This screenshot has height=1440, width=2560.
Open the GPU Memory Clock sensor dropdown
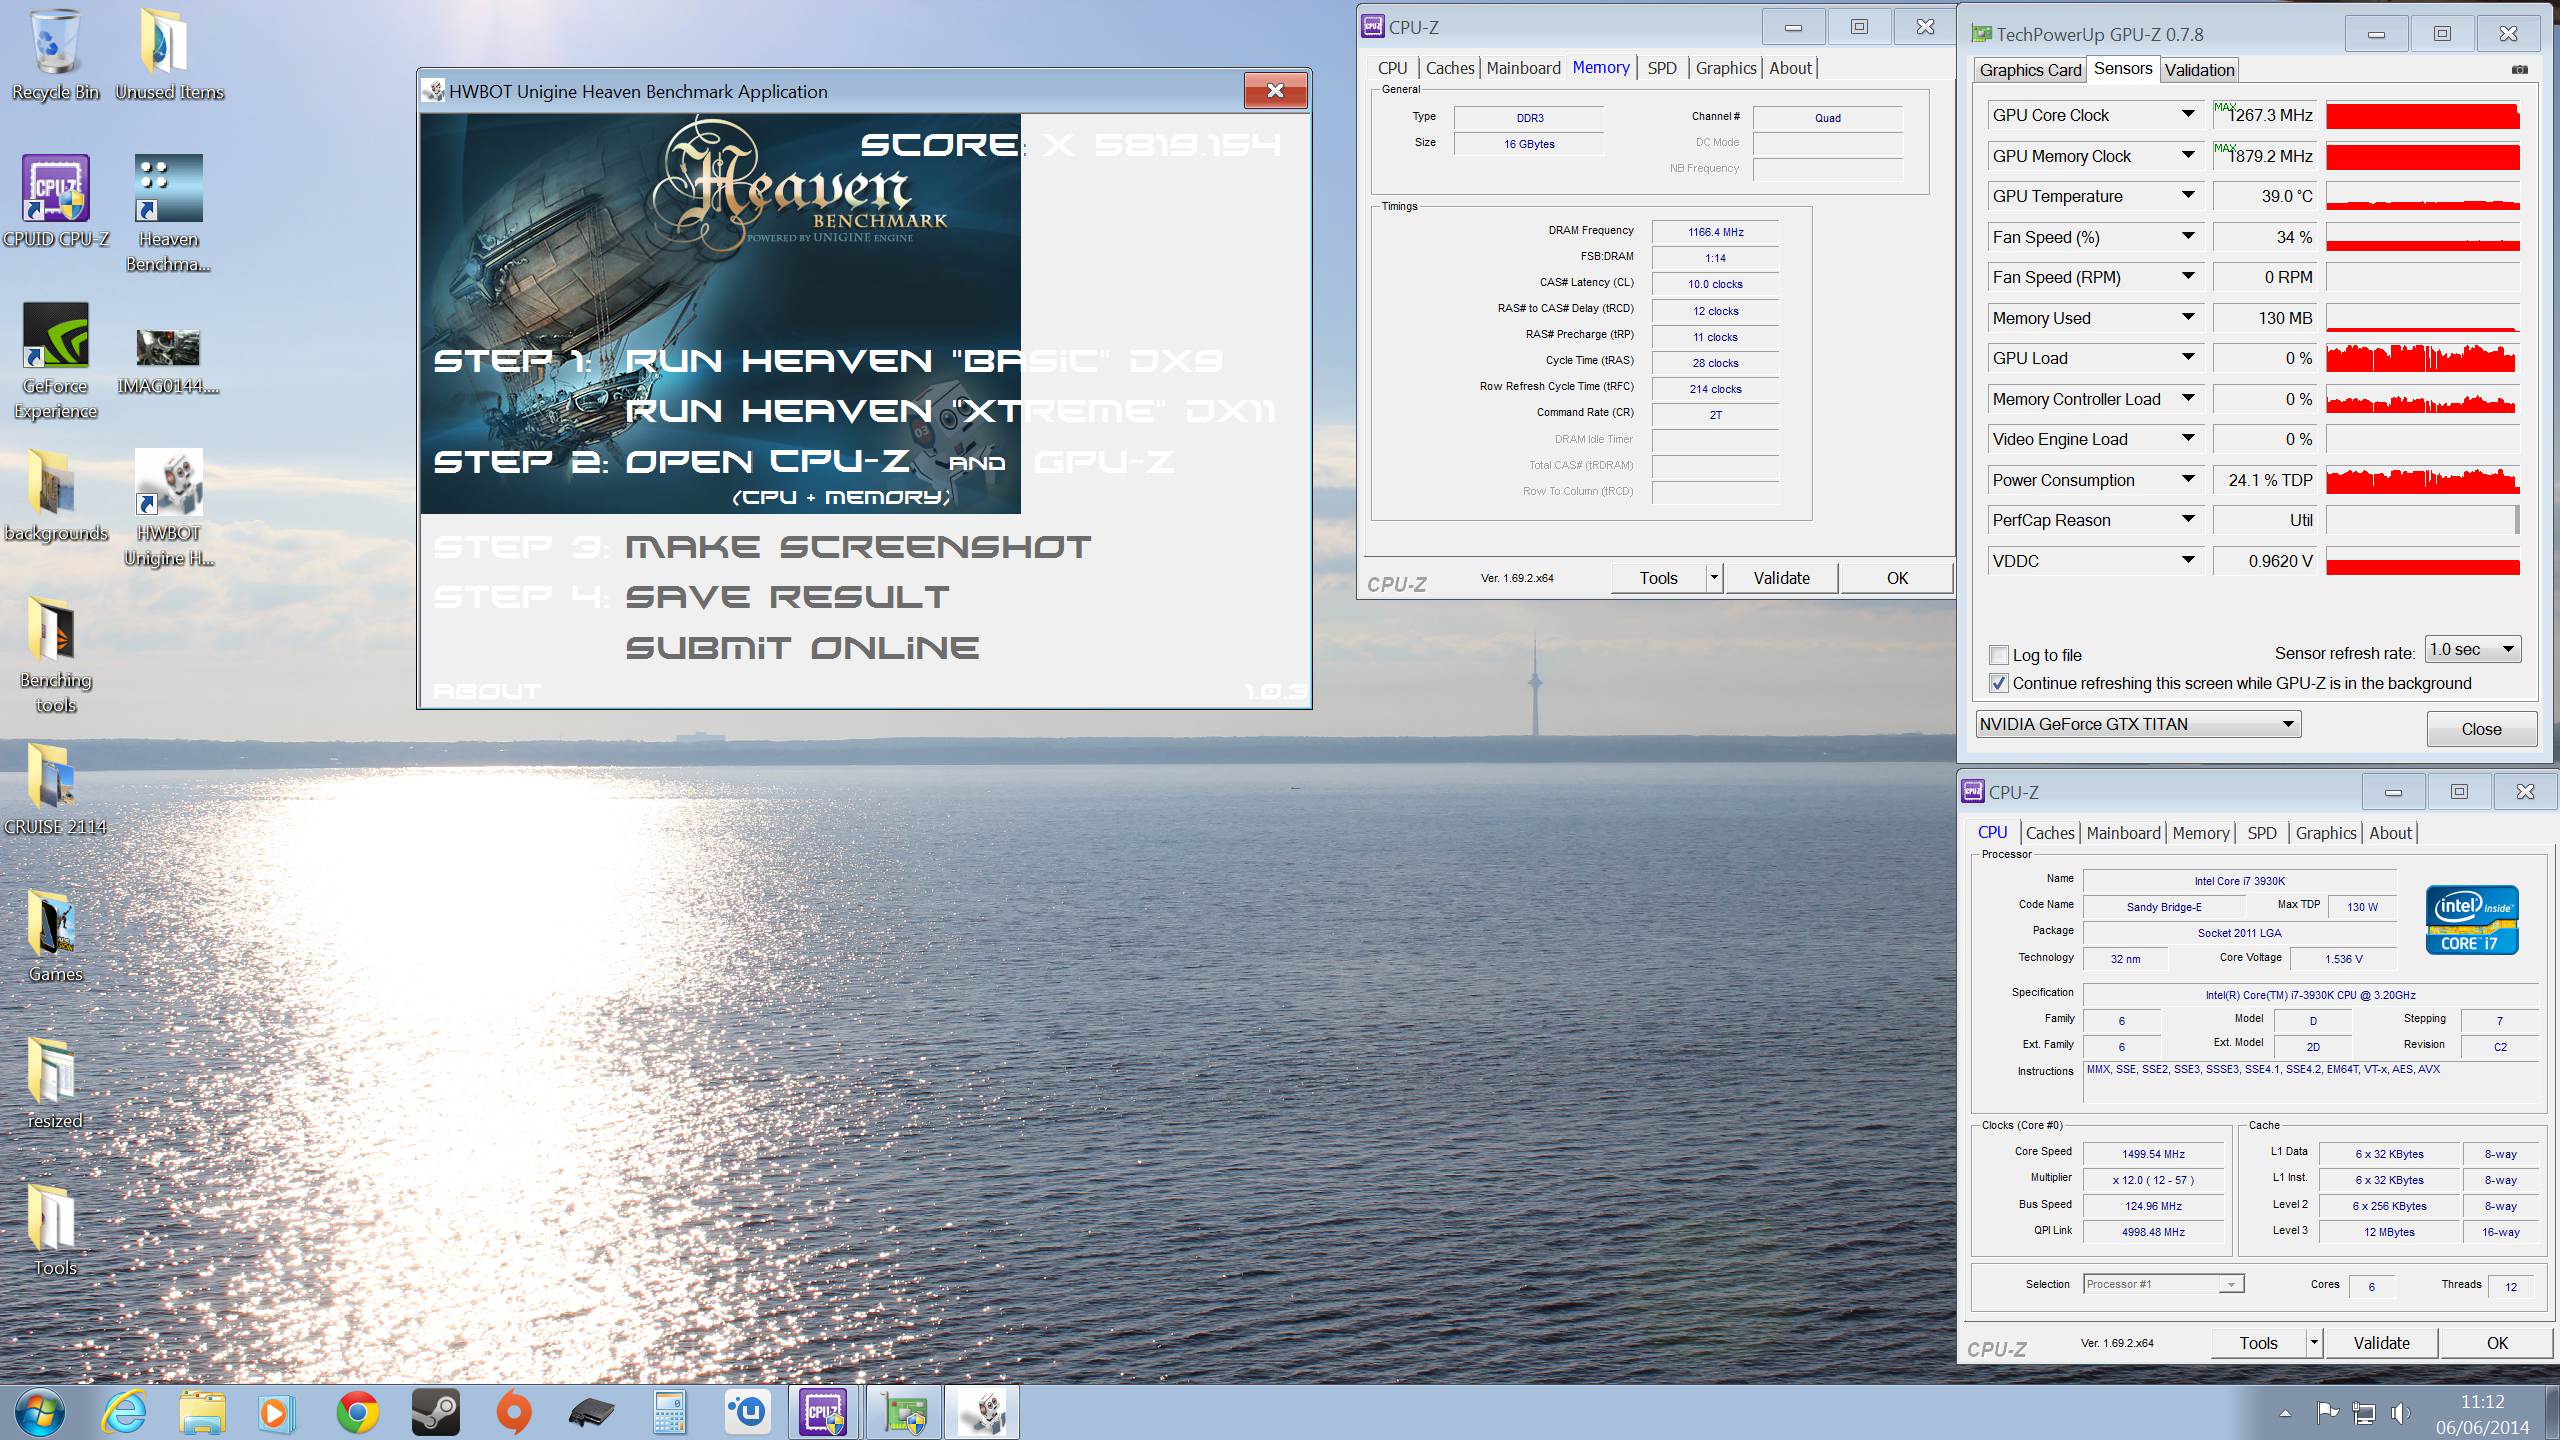(x=2188, y=155)
